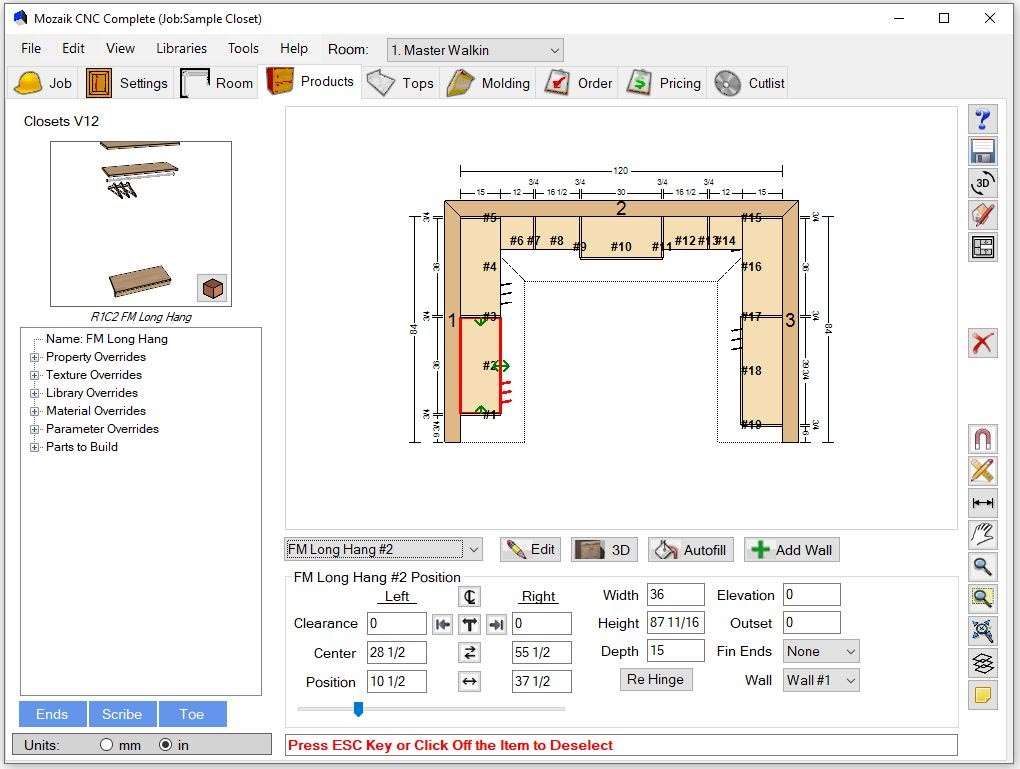Switch to the Pricing tab
Viewport: 1020px width, 769px height.
click(664, 83)
